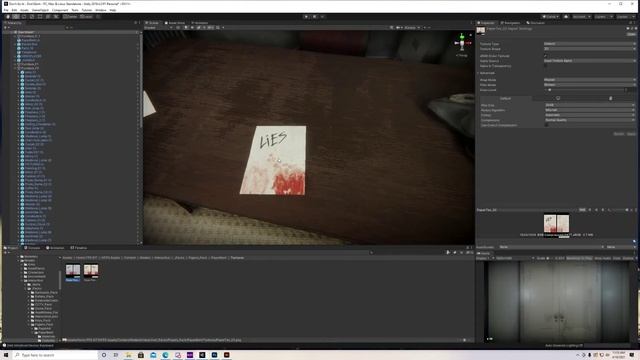This screenshot has height=360, width=640.
Task: Click the scene orientation gizmo
Action: coord(462,43)
